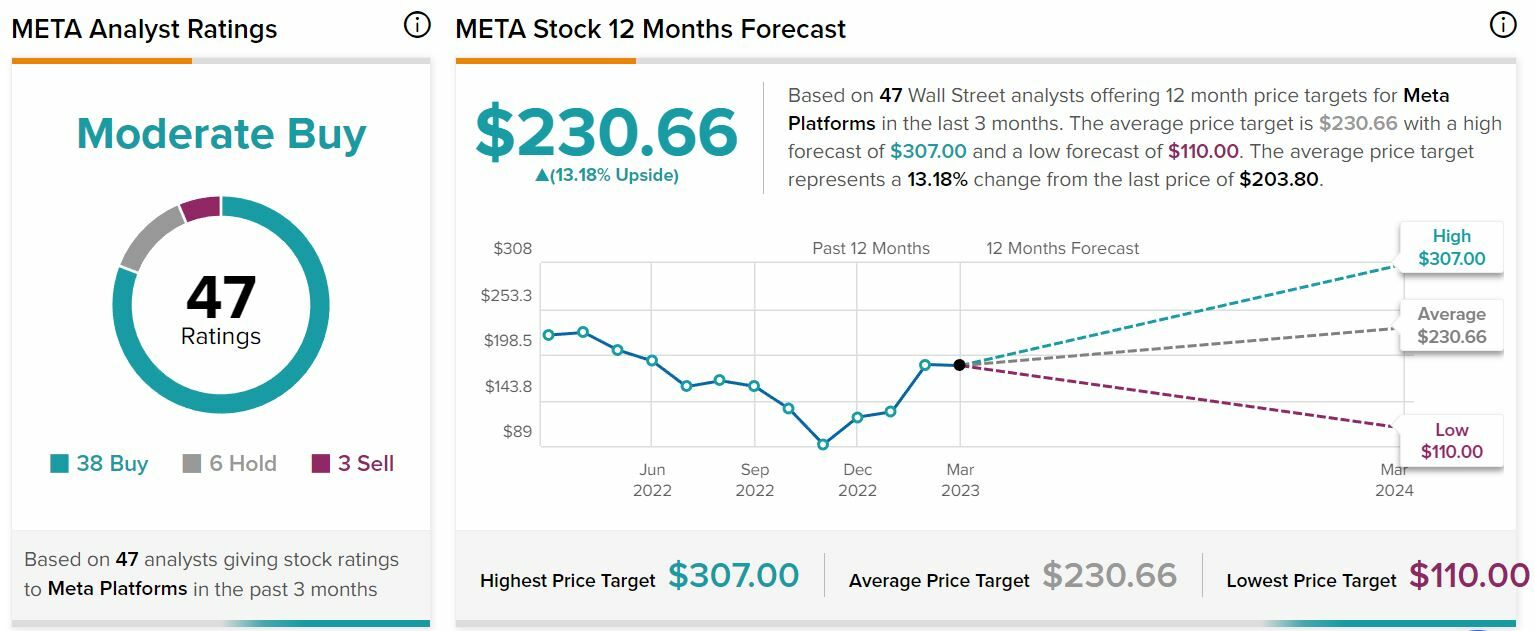Image resolution: width=1535 pixels, height=631 pixels.
Task: Click the purple Sell legend square
Action: pos(321,464)
